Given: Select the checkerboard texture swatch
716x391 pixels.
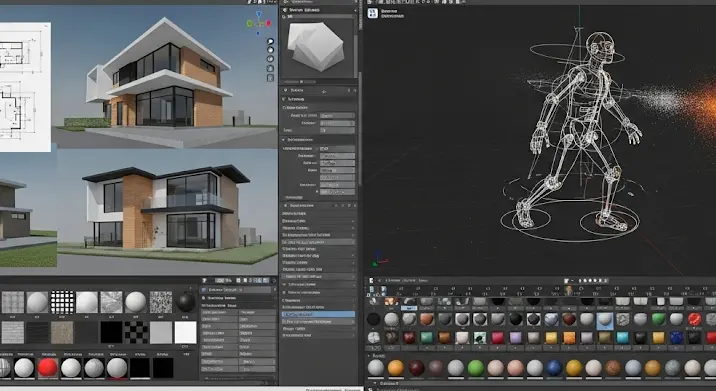Looking at the screenshot, I should tap(136, 332).
